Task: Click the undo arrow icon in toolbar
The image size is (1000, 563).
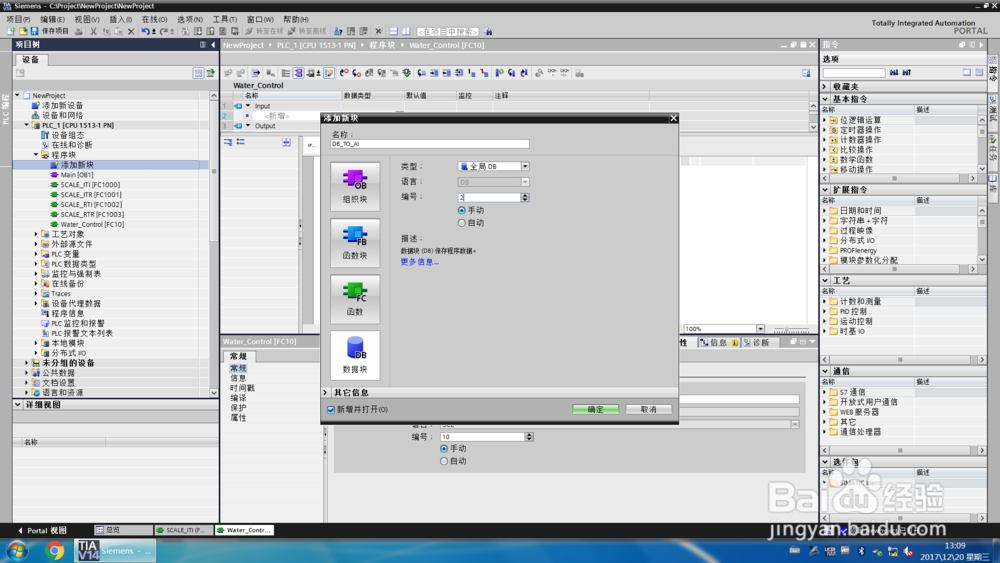Action: coord(145,31)
